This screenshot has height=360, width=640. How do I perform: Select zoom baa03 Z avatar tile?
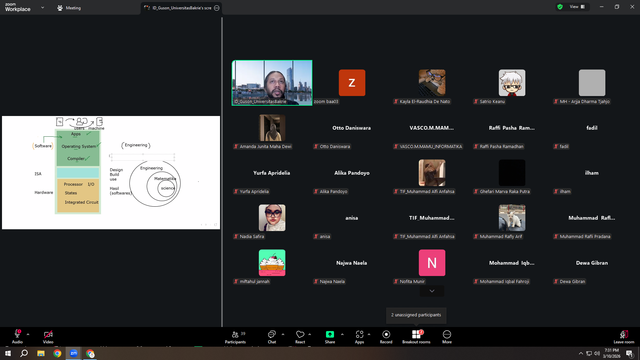coord(352,83)
